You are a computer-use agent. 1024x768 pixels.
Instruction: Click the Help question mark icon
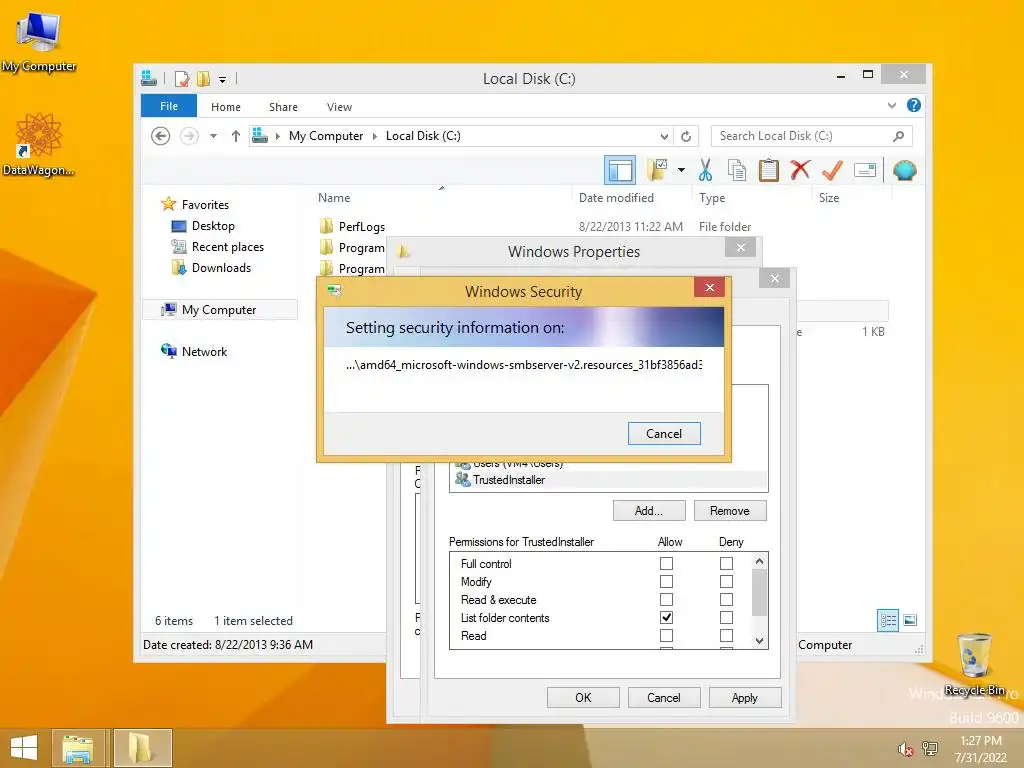coord(914,105)
